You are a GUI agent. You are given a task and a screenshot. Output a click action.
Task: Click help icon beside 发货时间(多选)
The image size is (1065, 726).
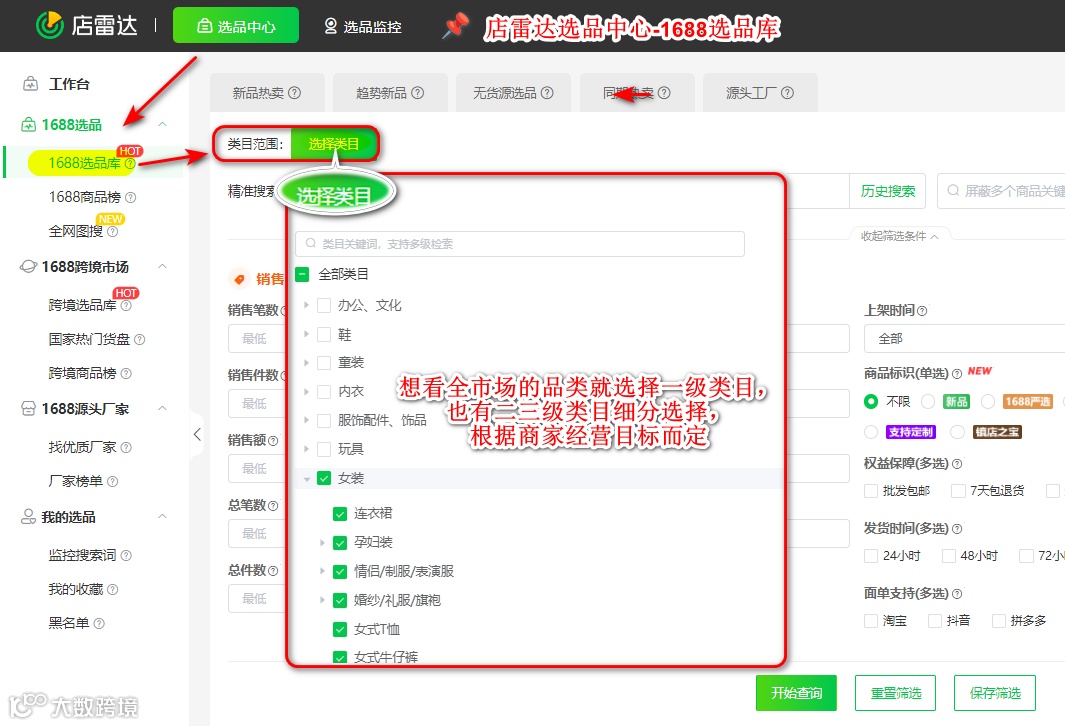[956, 529]
